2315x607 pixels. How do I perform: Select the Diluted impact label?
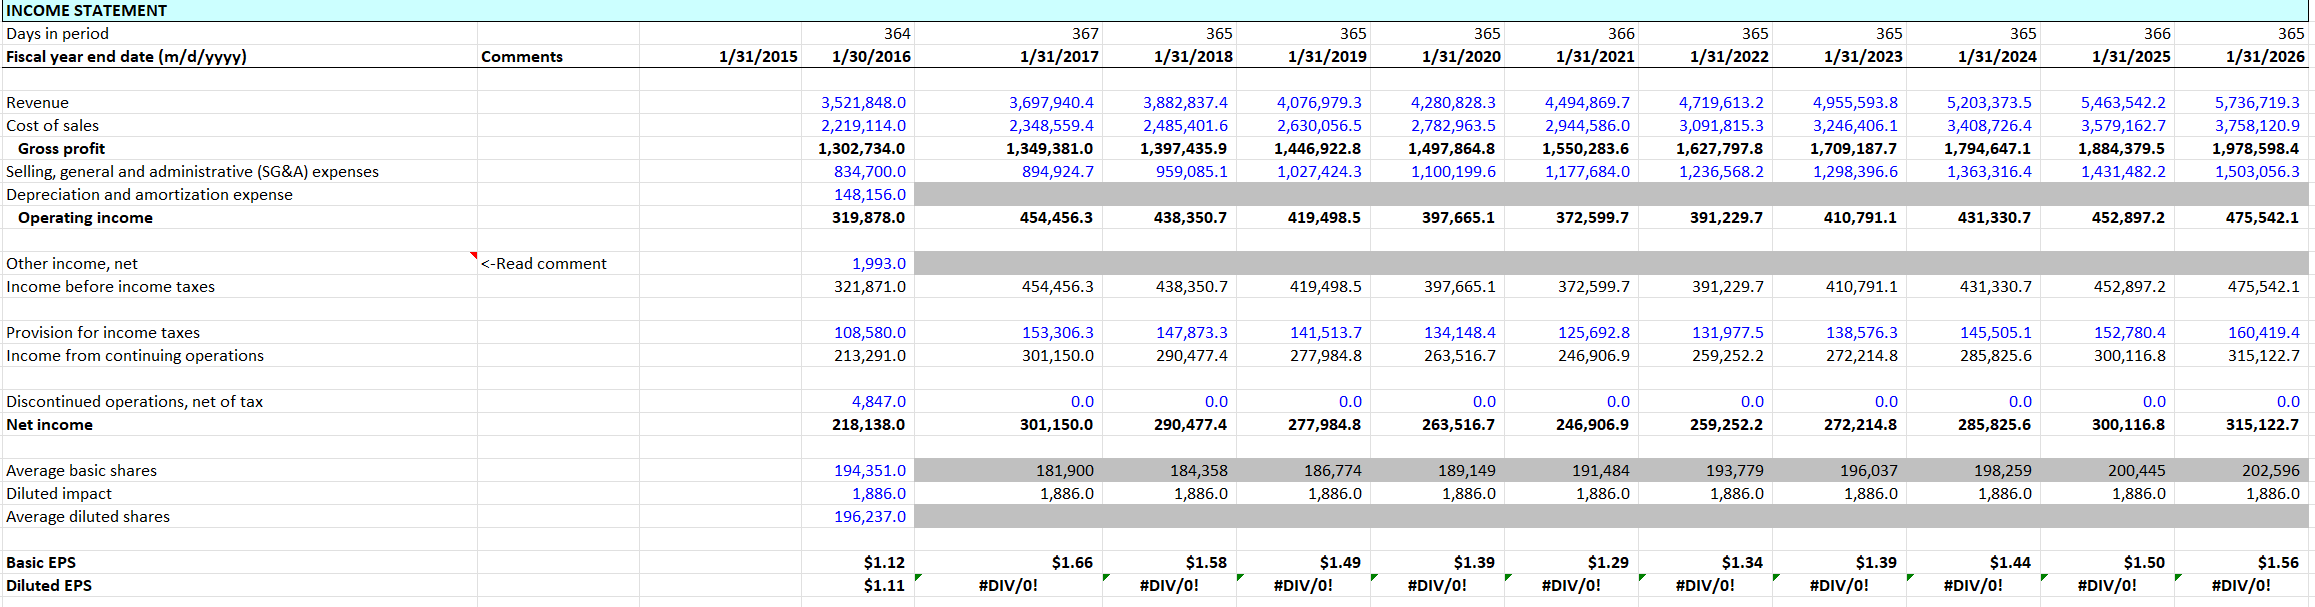tap(59, 493)
